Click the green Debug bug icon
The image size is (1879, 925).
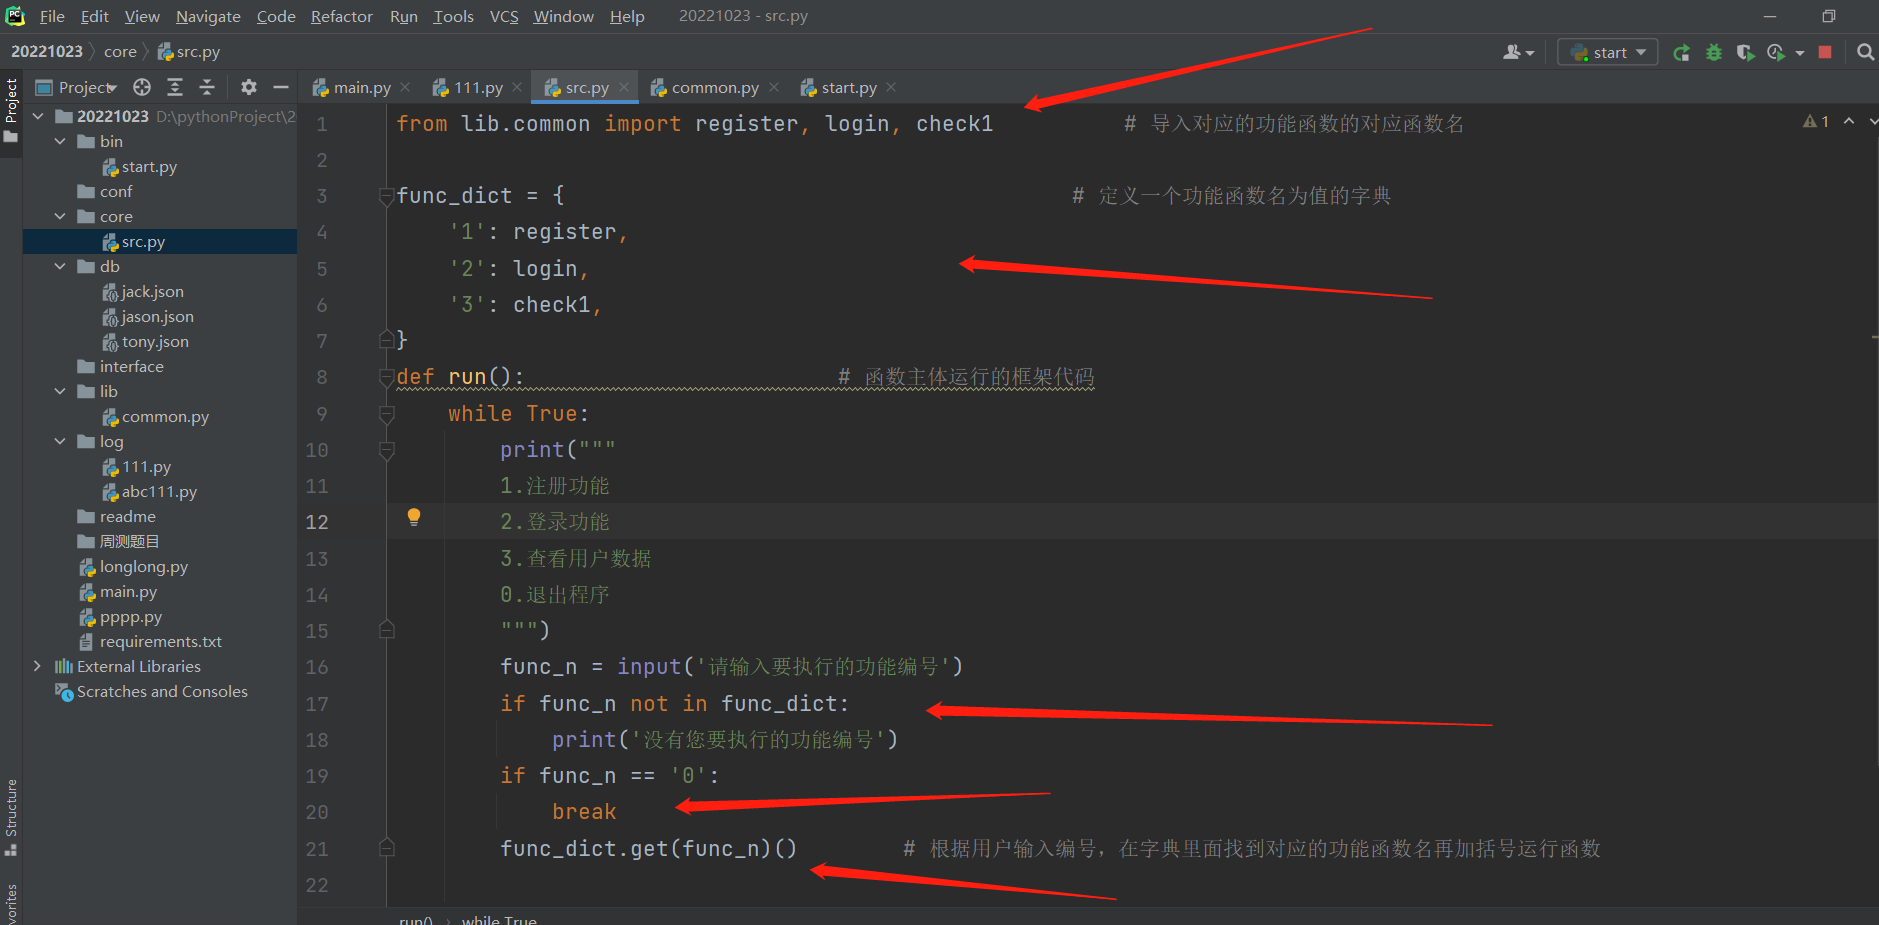click(x=1714, y=52)
